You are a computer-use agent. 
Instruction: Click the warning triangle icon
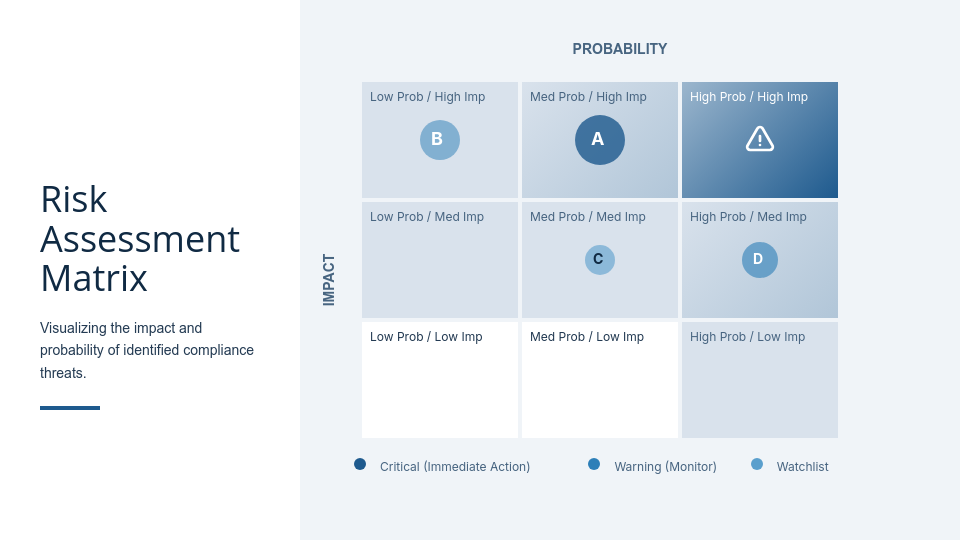pyautogui.click(x=760, y=139)
